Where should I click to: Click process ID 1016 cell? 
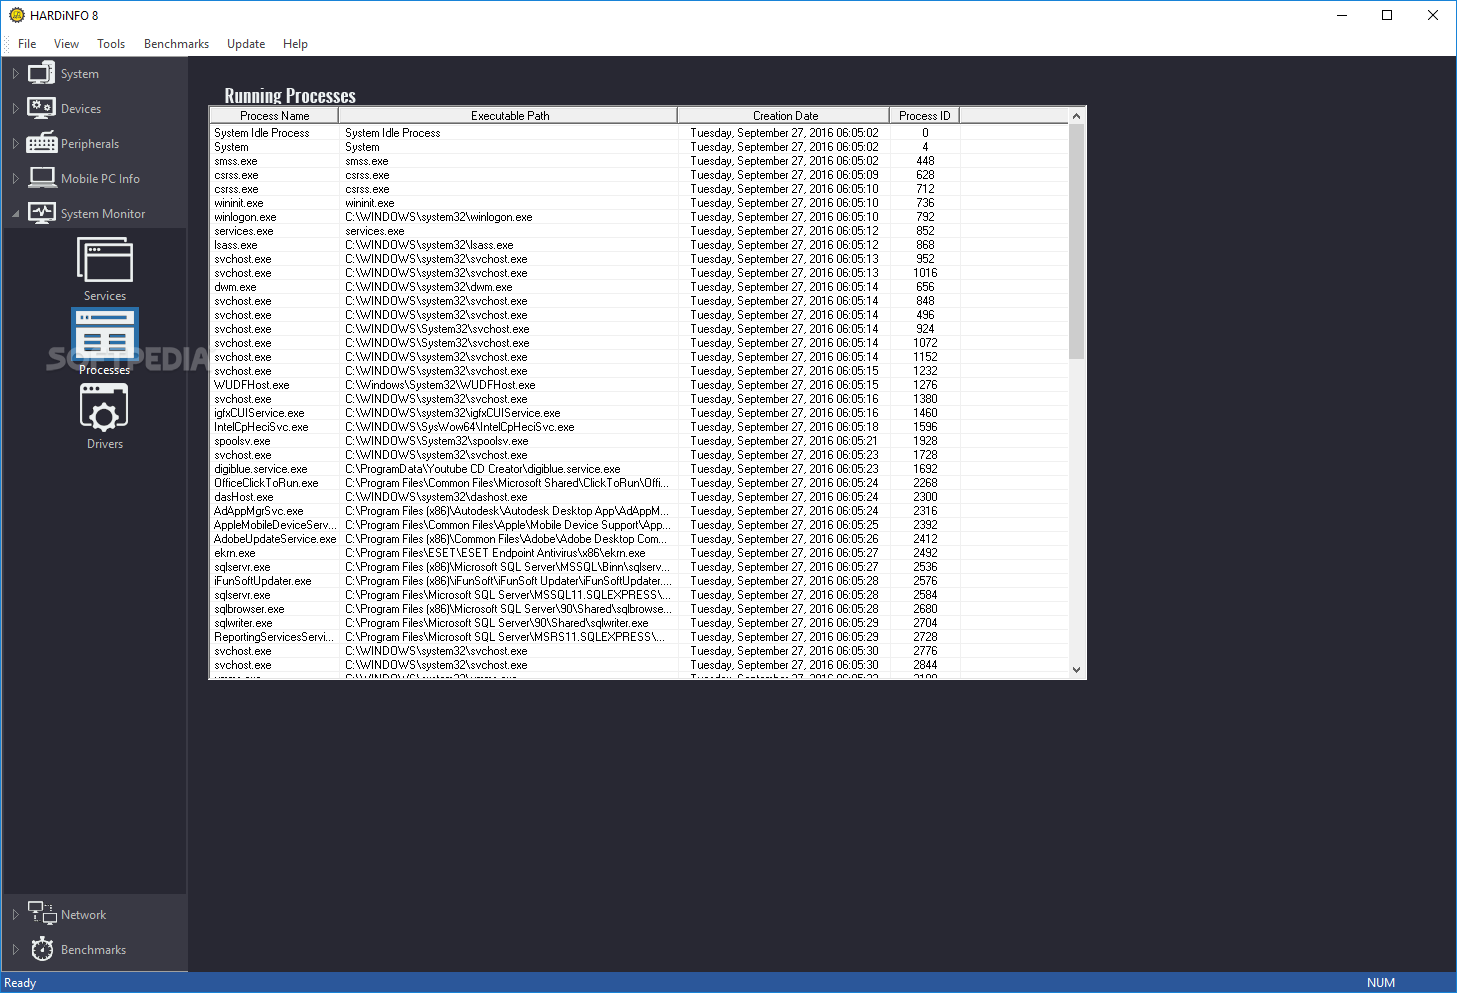pyautogui.click(x=925, y=273)
